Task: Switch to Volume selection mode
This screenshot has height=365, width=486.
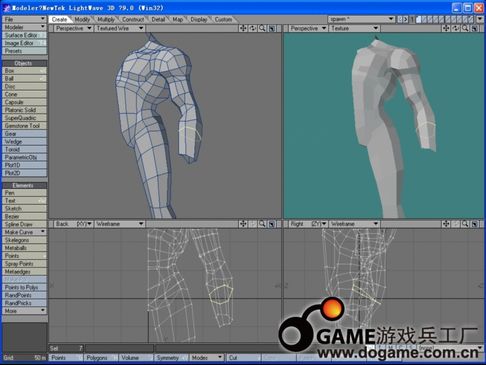Action: tap(136, 358)
